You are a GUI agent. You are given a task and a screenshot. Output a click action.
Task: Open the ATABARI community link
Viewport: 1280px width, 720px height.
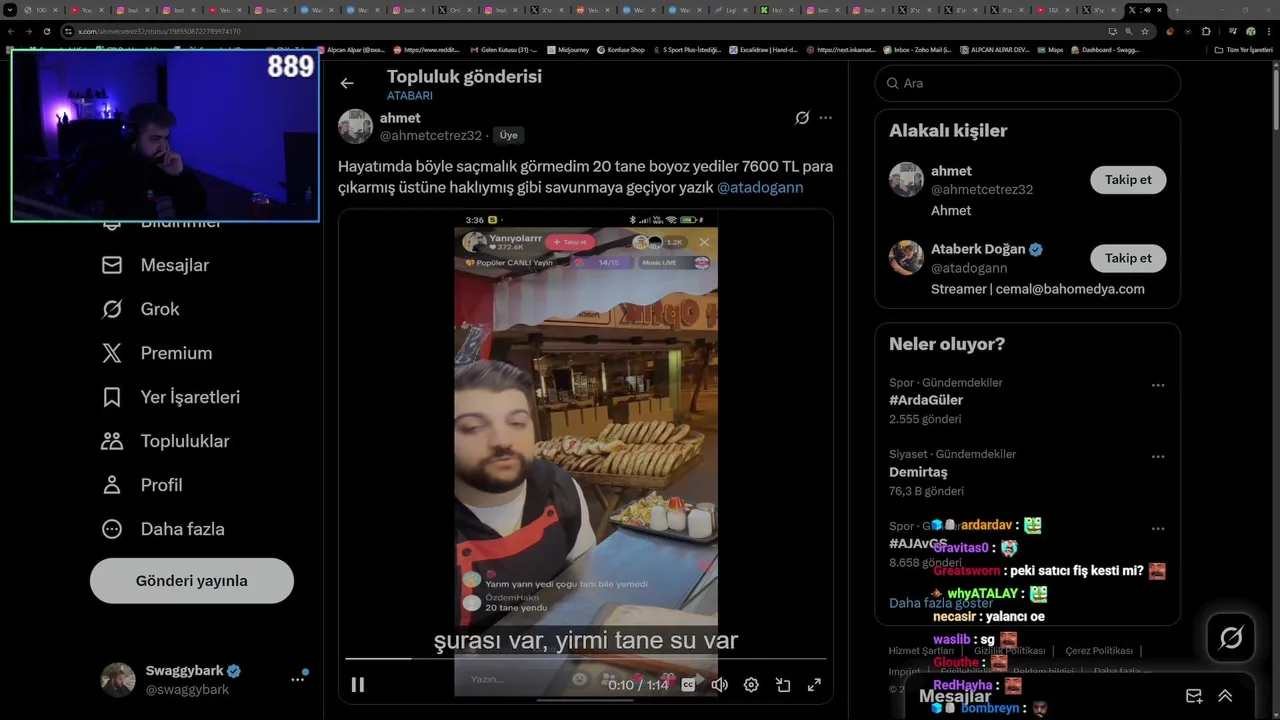[410, 96]
